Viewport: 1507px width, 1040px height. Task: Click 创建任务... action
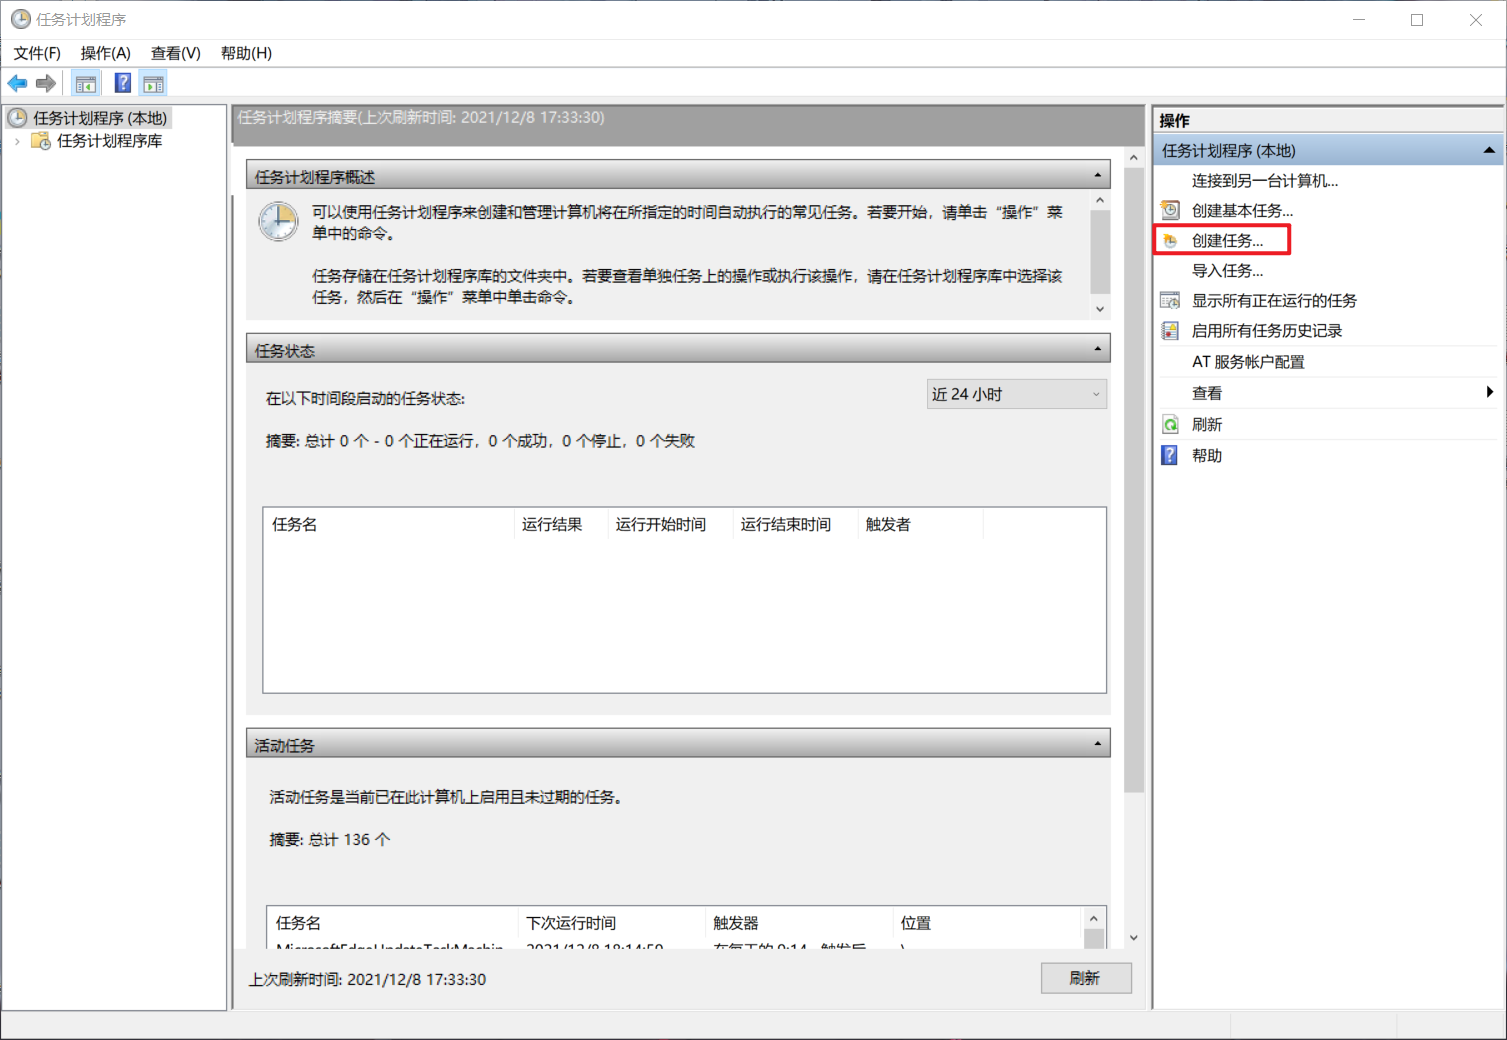pyautogui.click(x=1227, y=241)
